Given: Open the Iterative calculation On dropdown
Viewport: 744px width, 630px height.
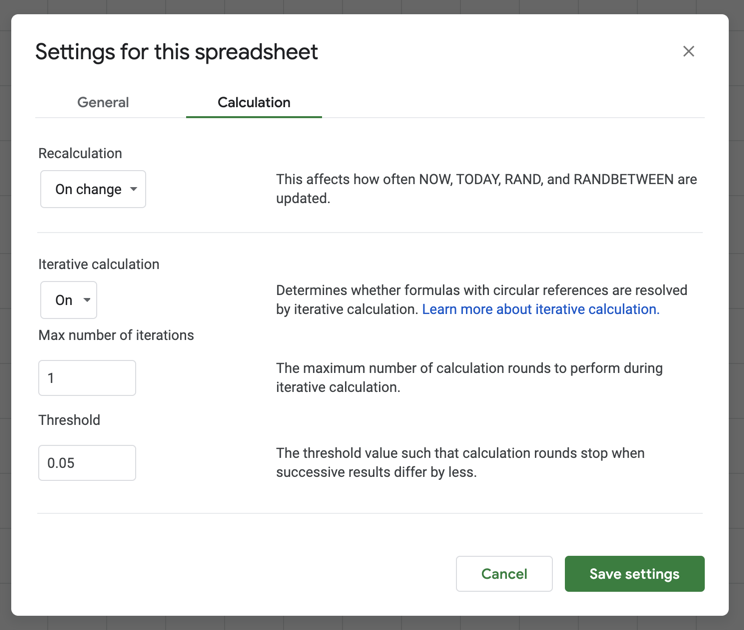Looking at the screenshot, I should [69, 300].
